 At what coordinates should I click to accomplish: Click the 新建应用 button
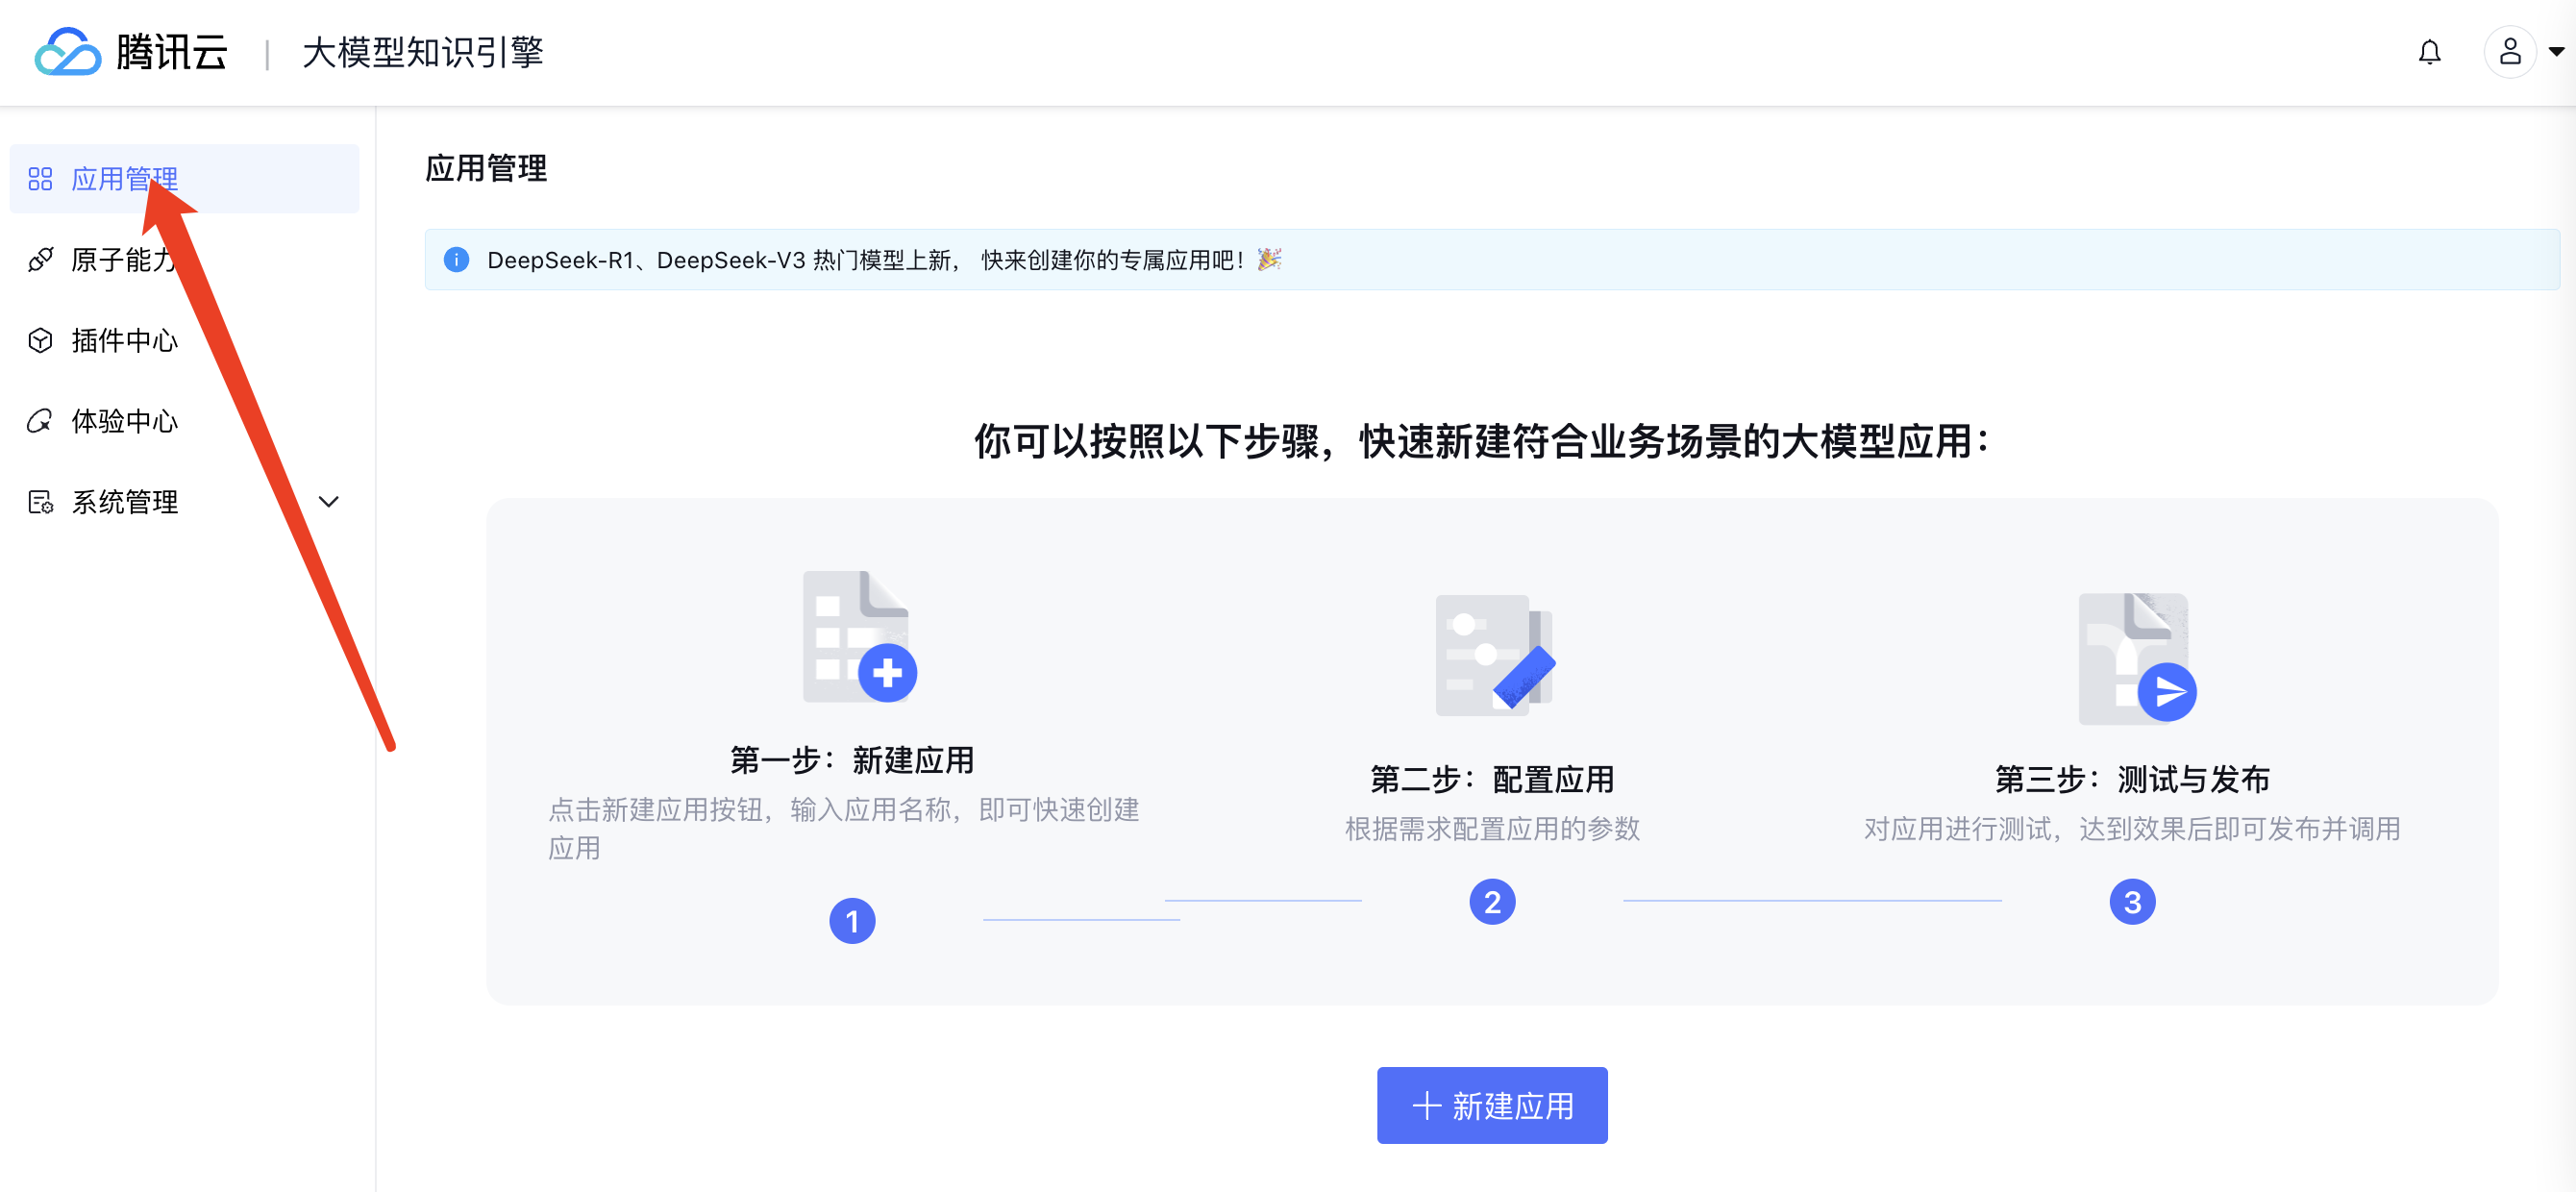tap(1491, 1105)
